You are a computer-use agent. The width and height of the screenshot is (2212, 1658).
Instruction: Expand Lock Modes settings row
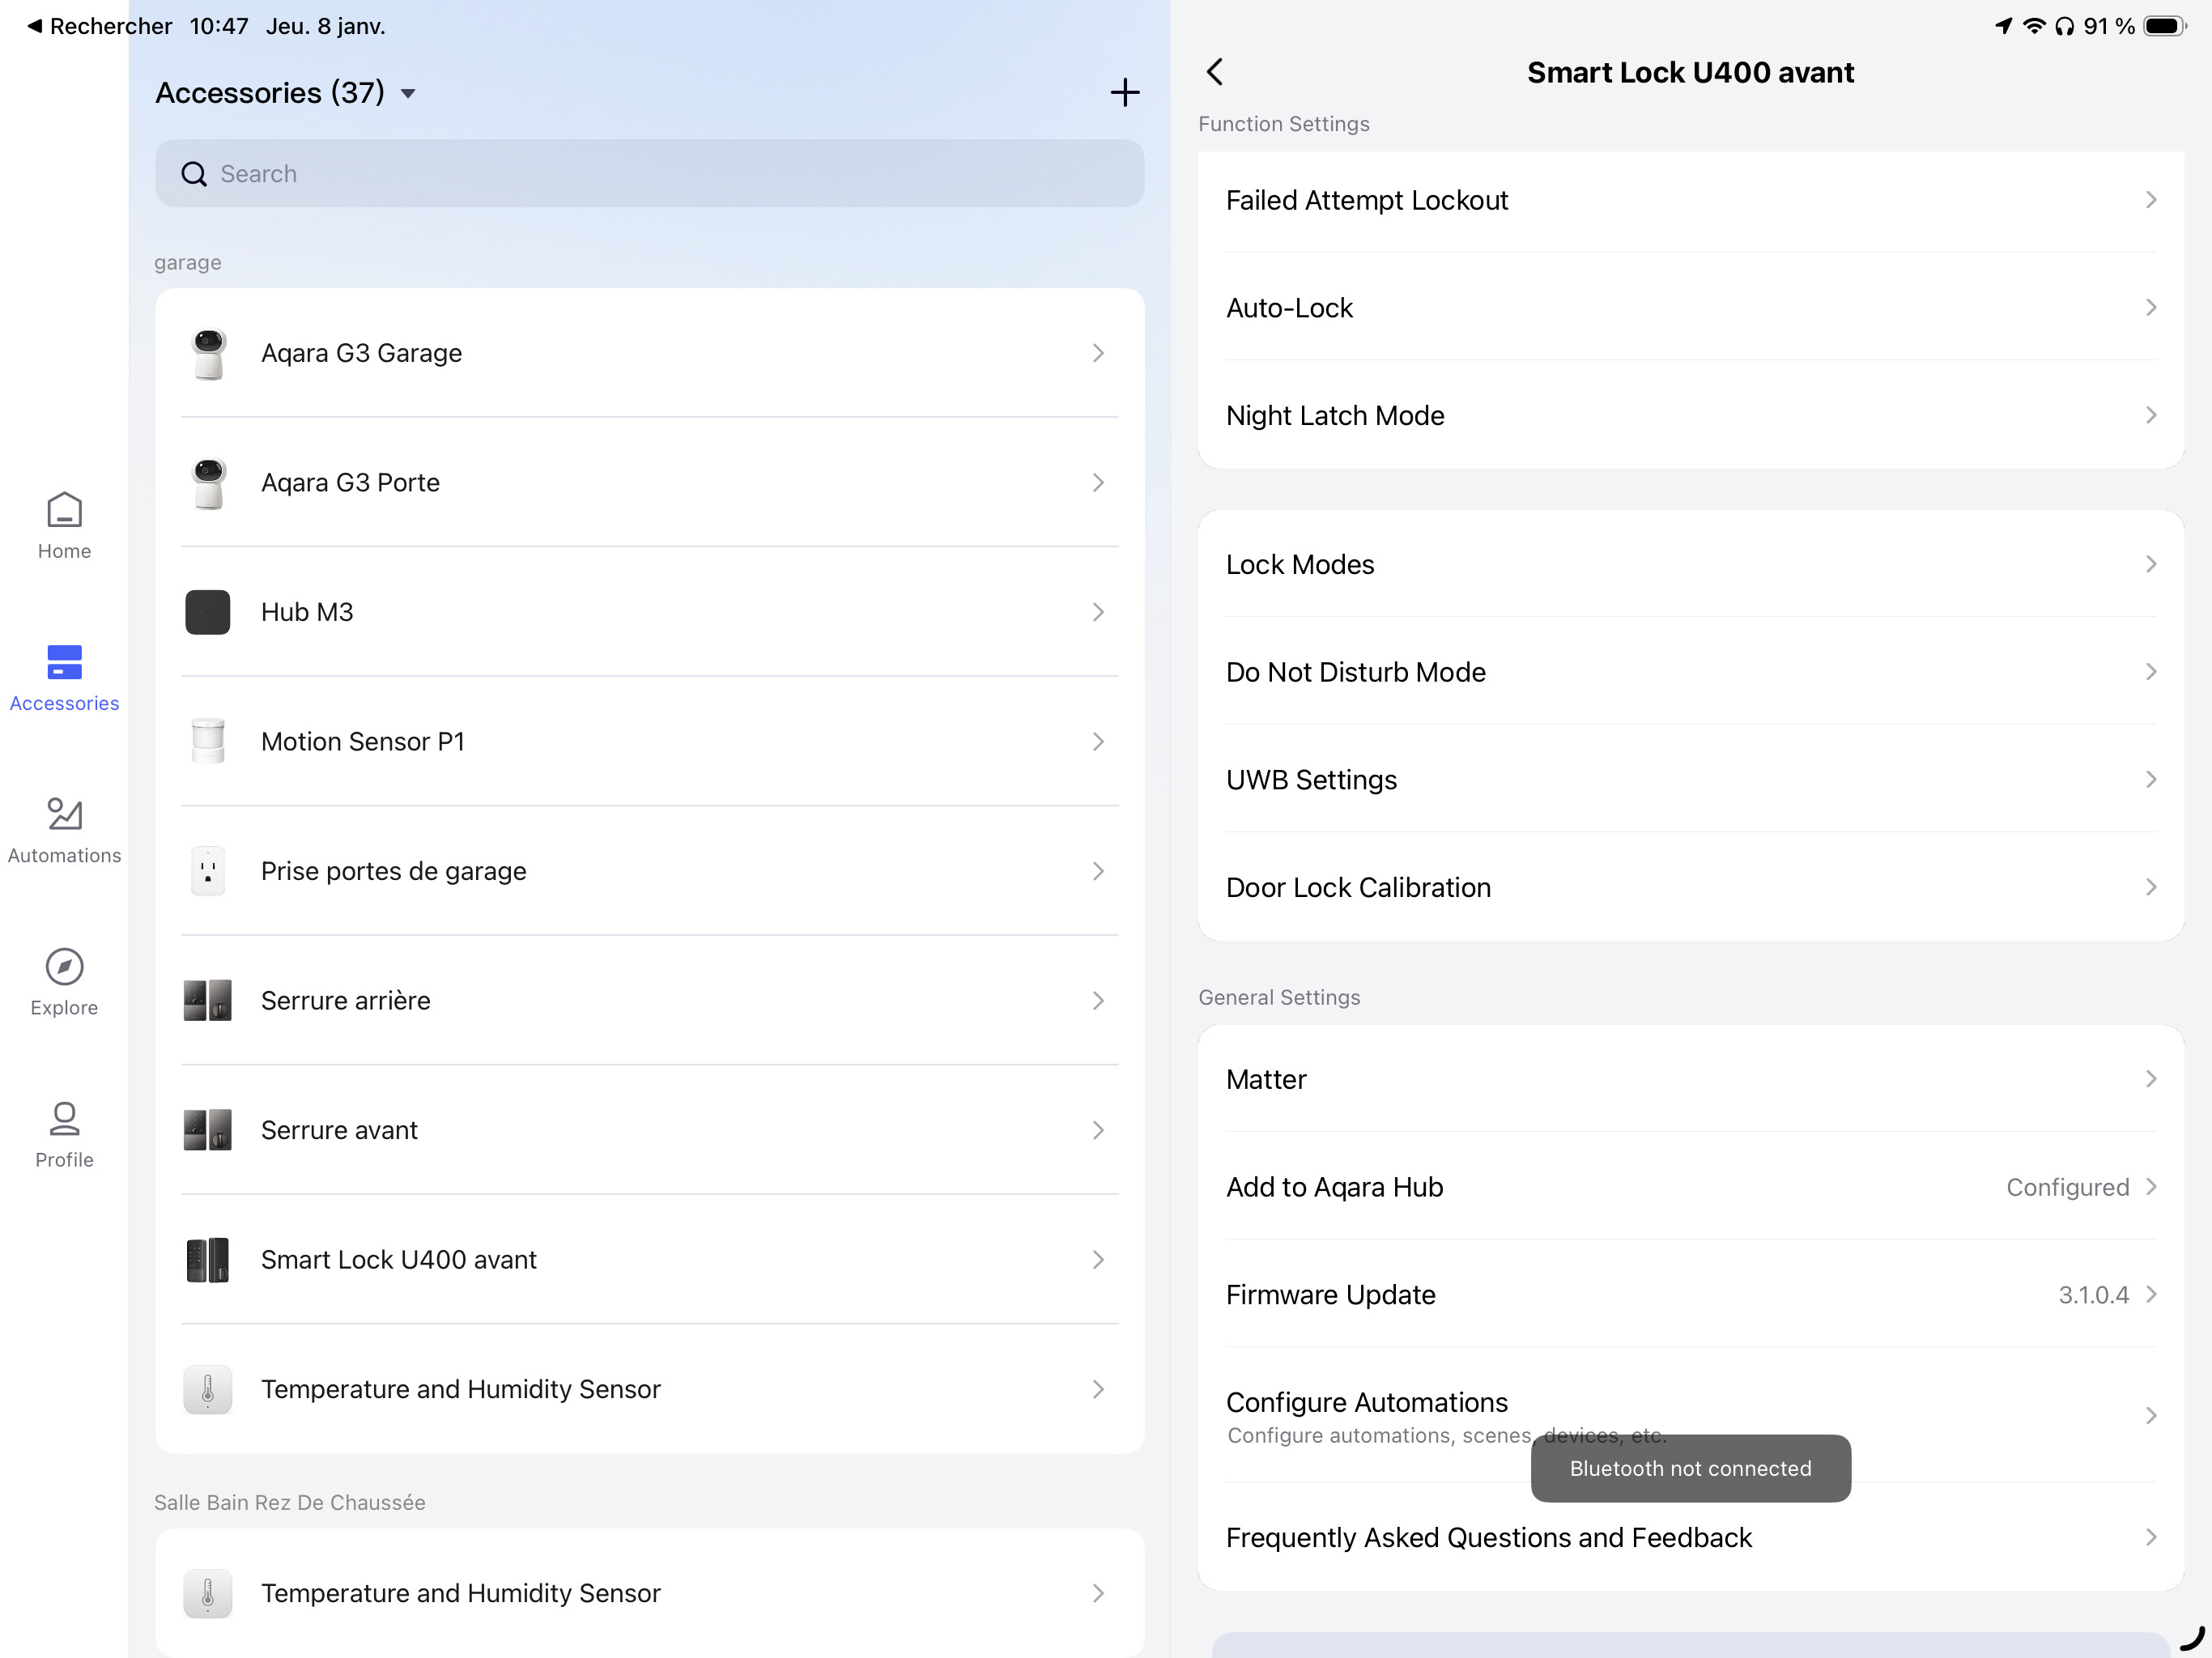click(x=1690, y=565)
